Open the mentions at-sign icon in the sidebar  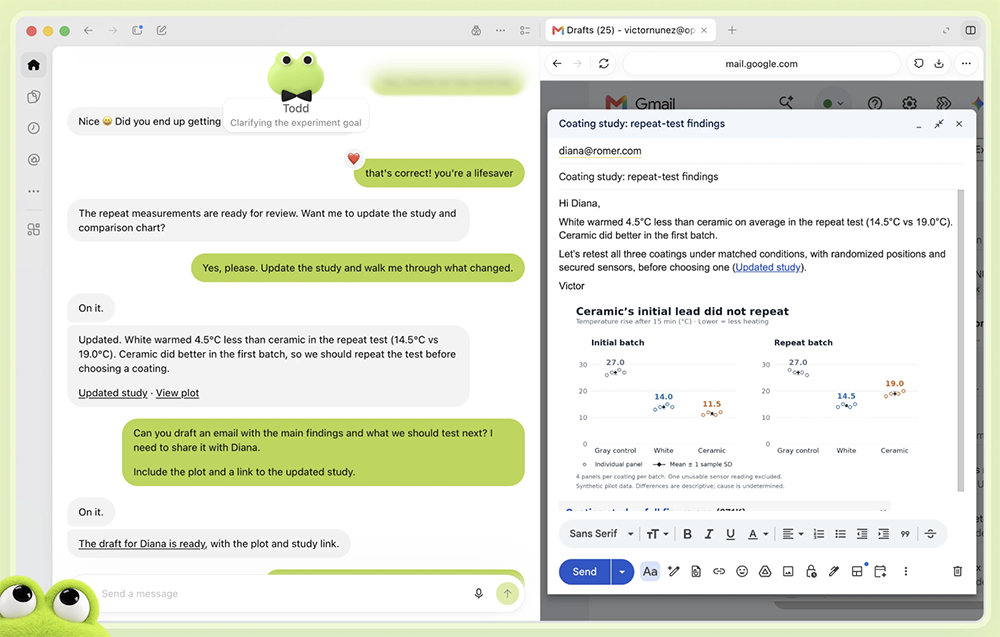click(34, 159)
